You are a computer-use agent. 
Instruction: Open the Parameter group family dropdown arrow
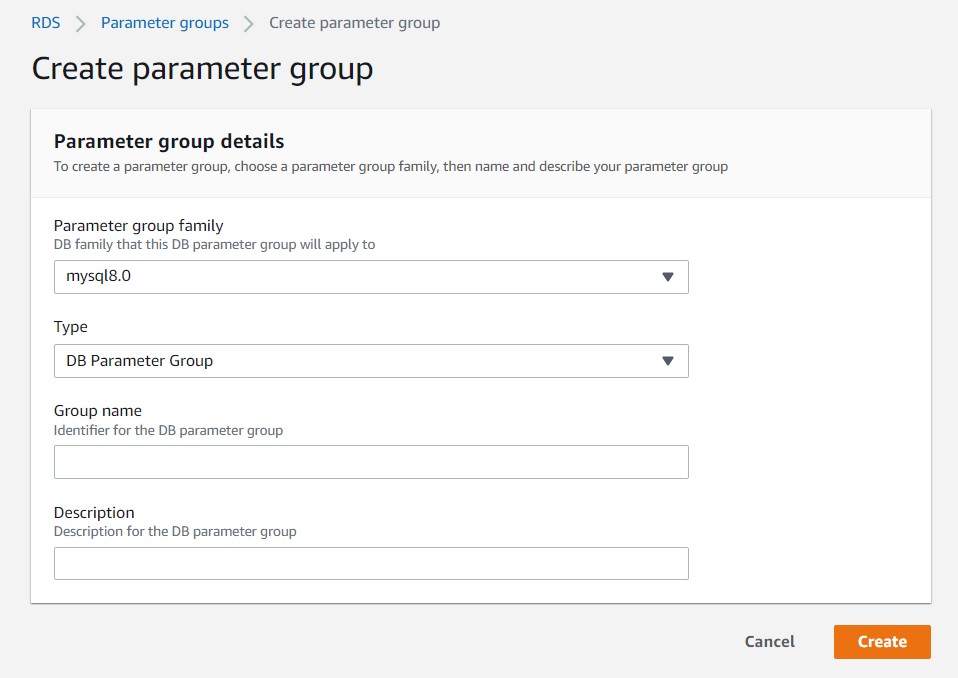tap(669, 277)
